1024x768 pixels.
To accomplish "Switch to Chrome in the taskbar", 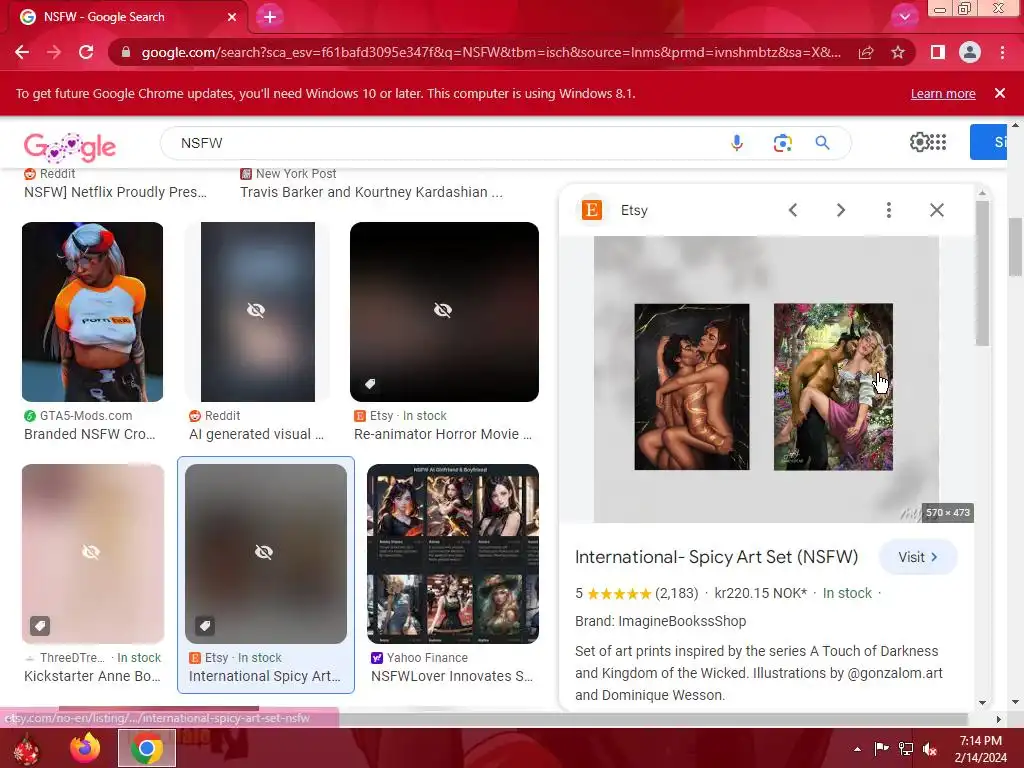I will click(147, 748).
